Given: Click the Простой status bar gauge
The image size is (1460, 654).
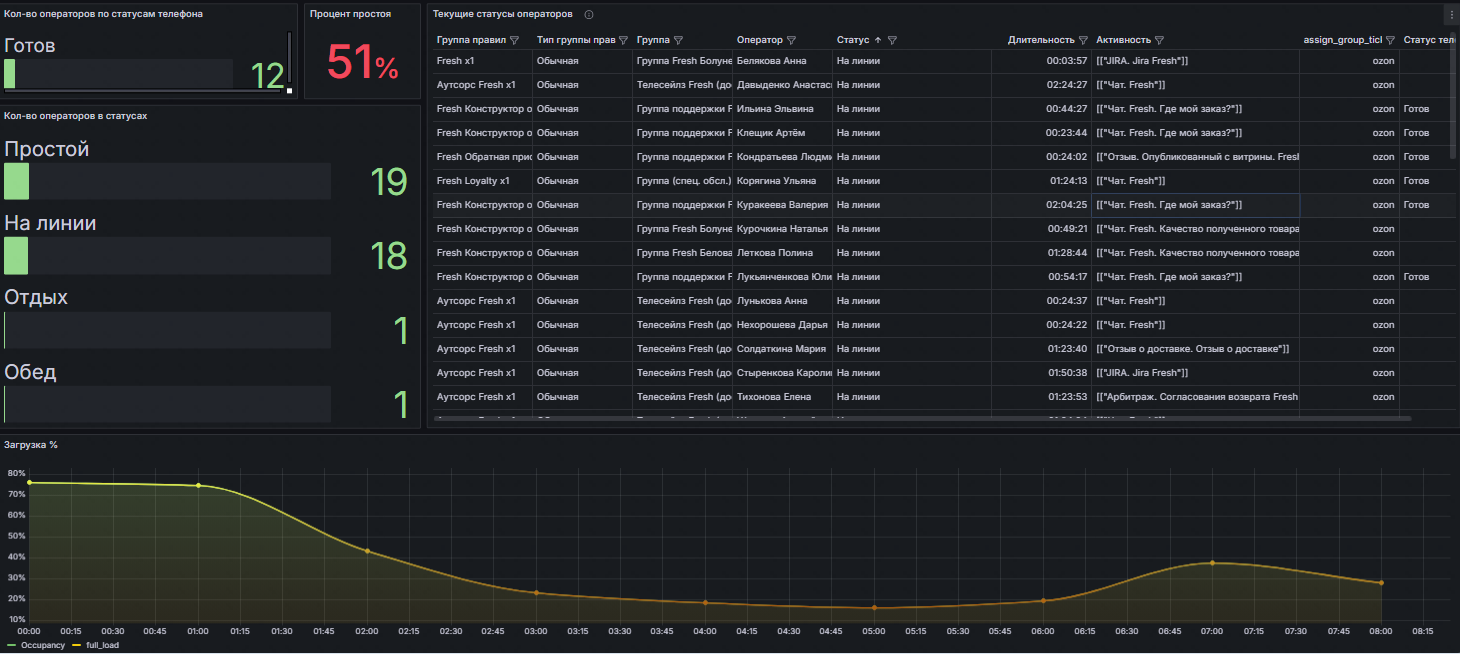Looking at the screenshot, I should pos(167,182).
